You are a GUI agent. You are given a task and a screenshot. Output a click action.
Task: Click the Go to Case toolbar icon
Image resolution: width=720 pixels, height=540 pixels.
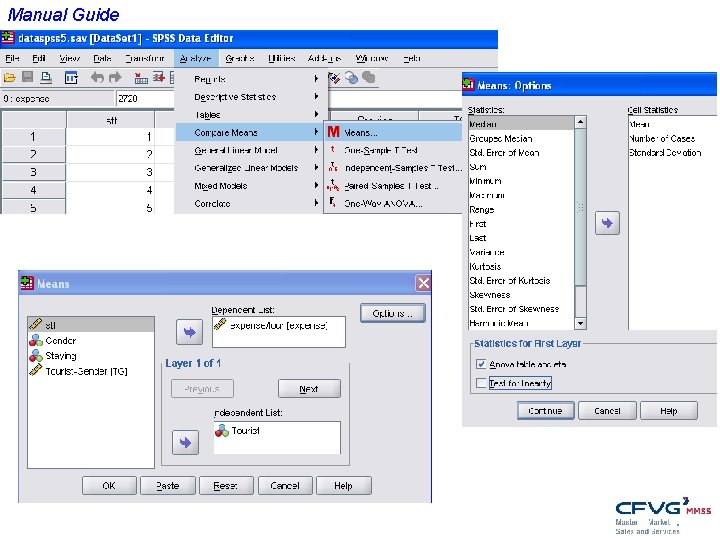pos(141,78)
